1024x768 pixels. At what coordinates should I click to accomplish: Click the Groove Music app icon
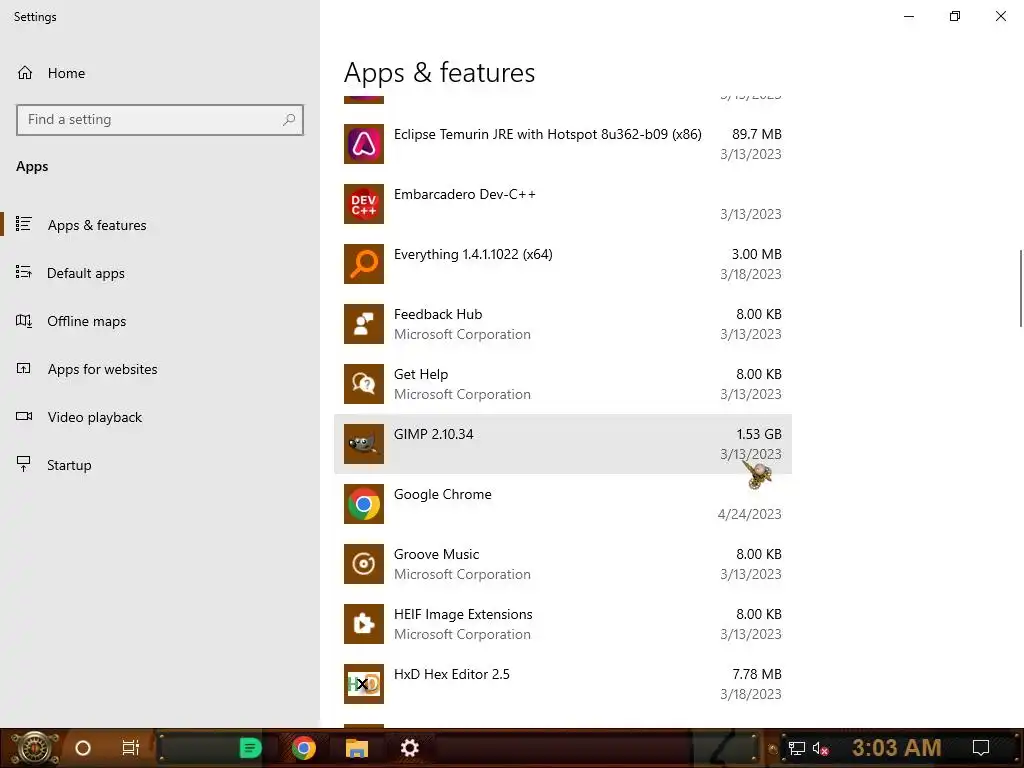point(364,564)
